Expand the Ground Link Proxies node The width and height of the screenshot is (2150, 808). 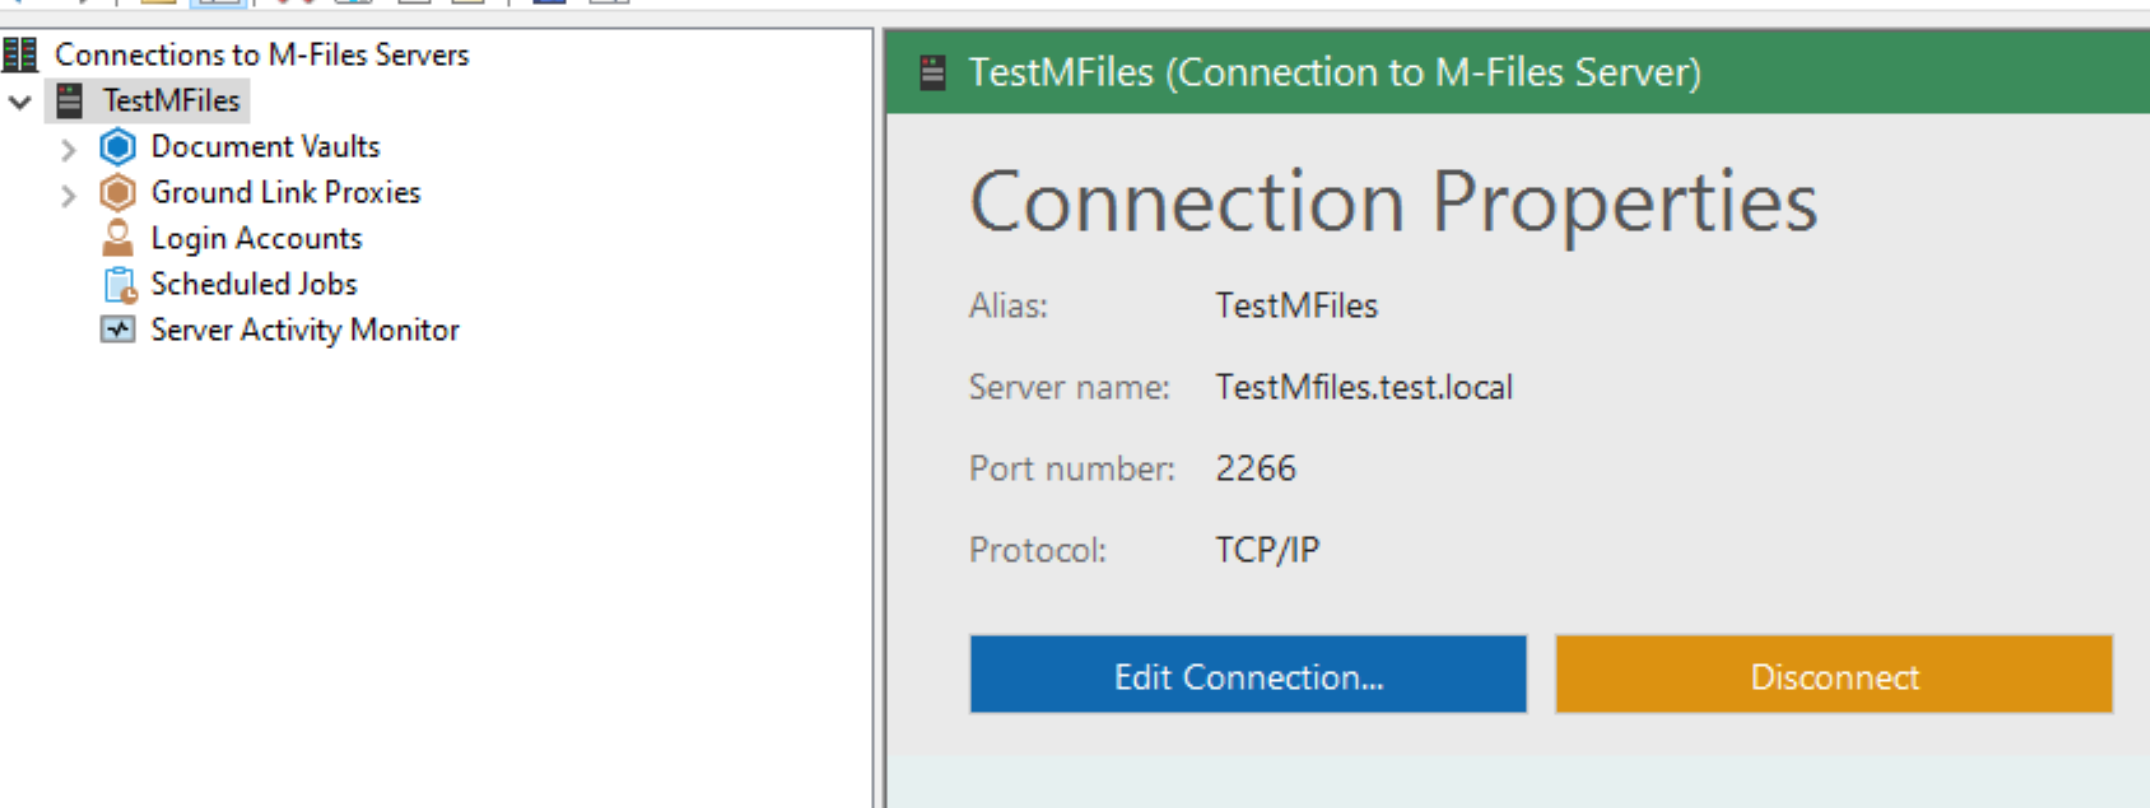tap(68, 195)
